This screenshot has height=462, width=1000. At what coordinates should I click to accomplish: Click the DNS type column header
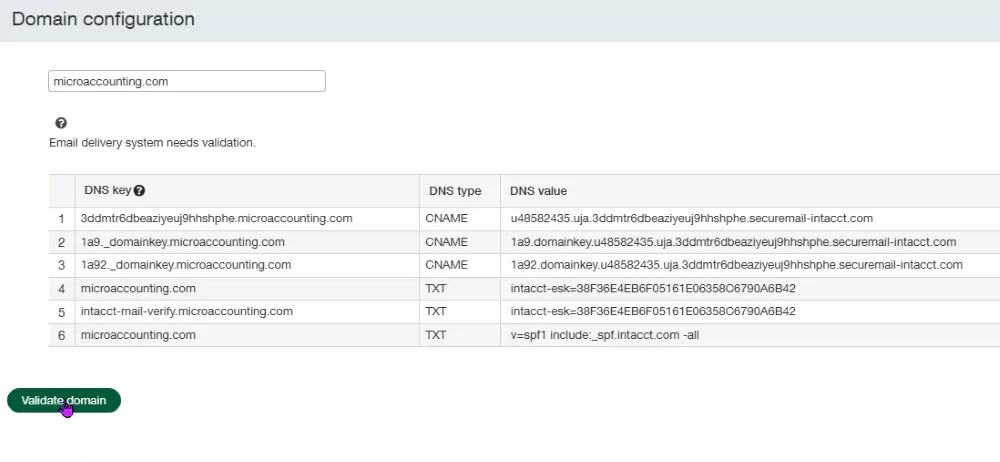pyautogui.click(x=455, y=191)
